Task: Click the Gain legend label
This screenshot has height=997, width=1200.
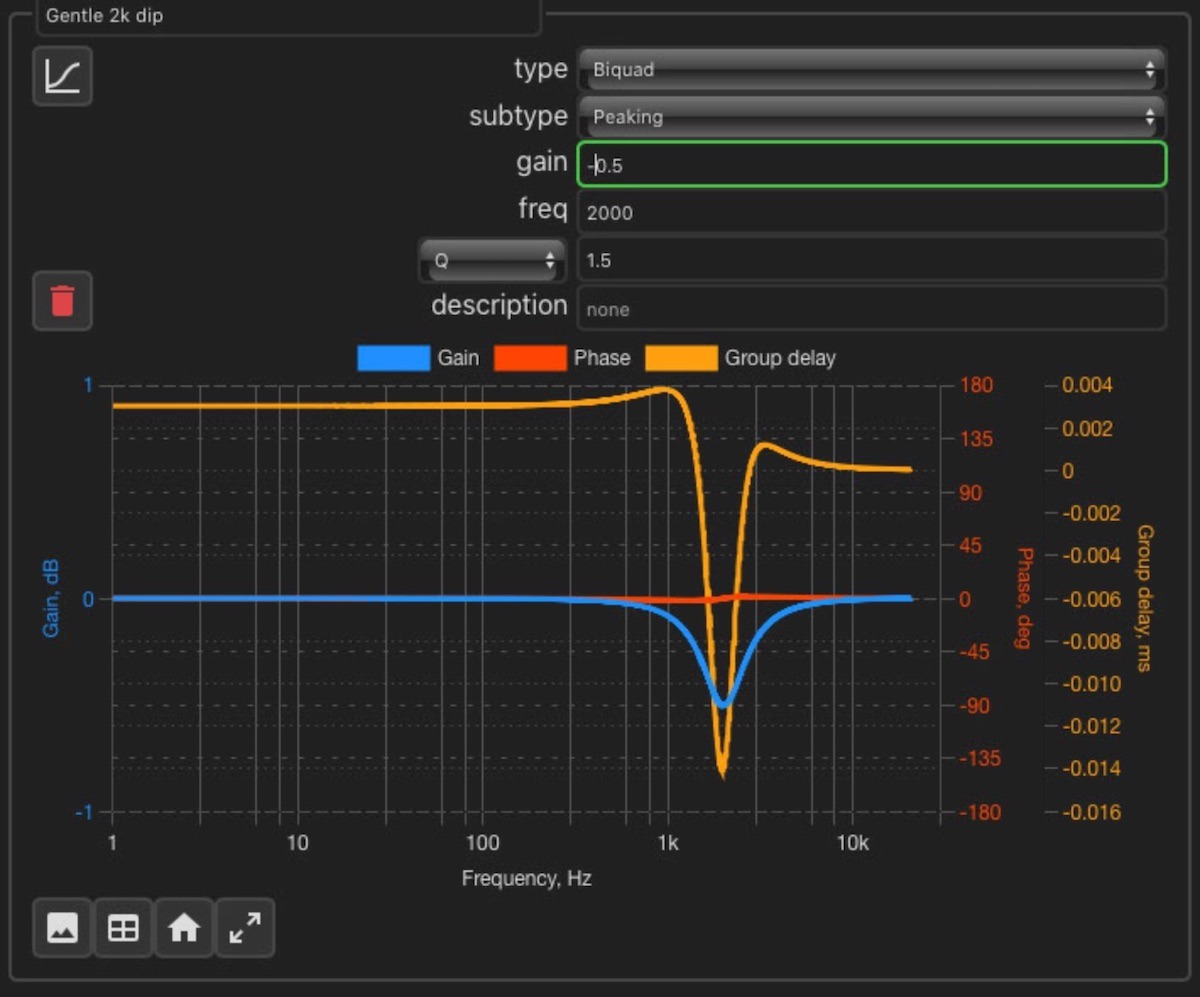Action: pos(458,358)
